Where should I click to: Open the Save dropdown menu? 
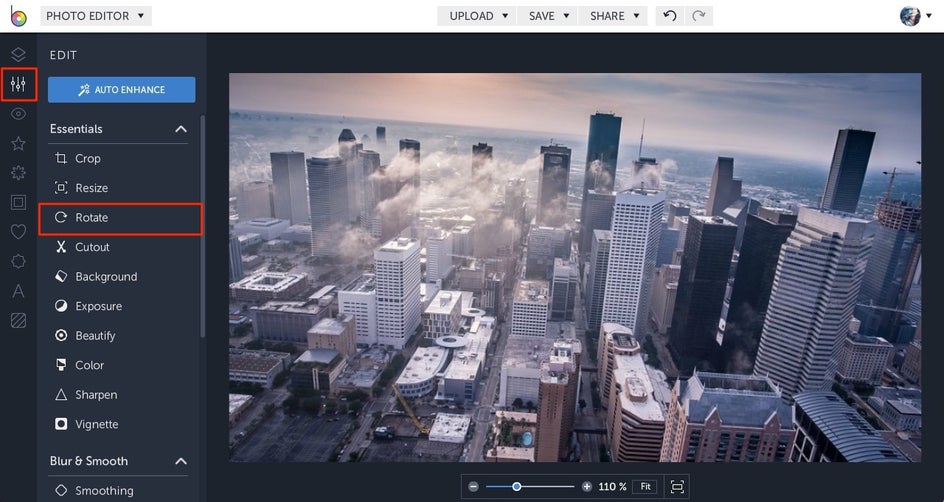tap(547, 16)
